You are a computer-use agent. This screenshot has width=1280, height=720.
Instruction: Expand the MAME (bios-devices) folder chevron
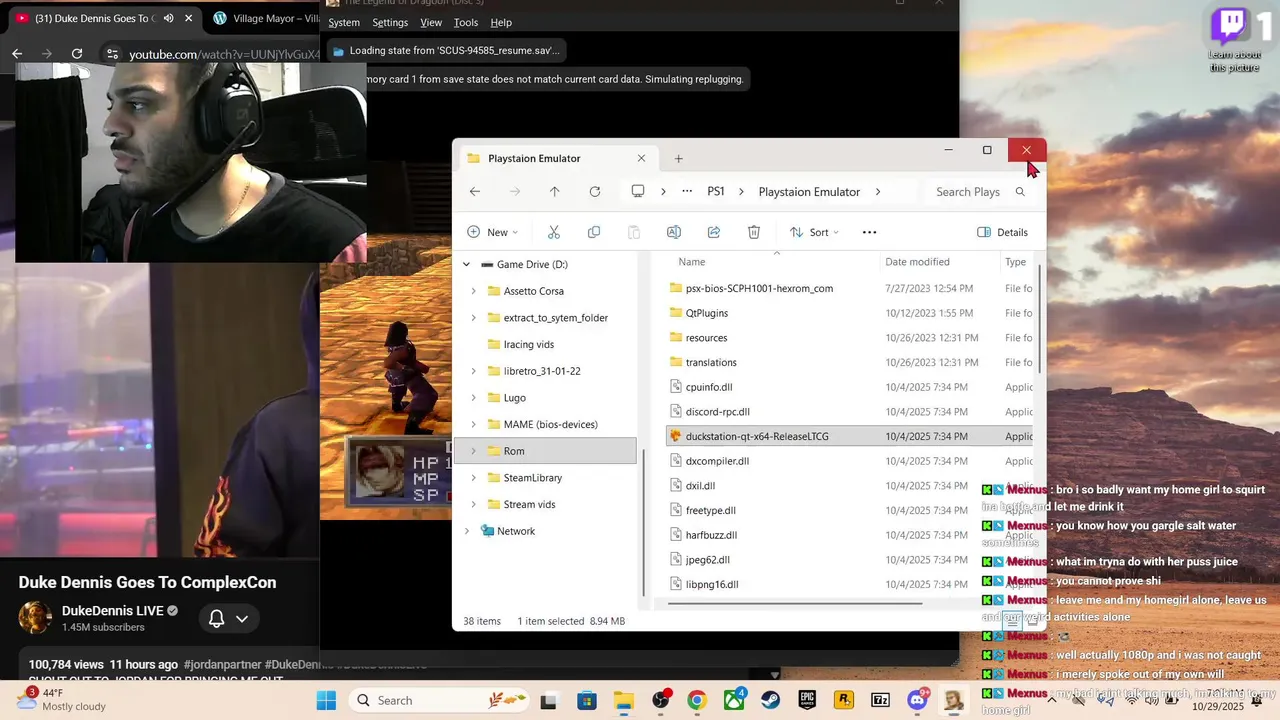[x=473, y=425]
